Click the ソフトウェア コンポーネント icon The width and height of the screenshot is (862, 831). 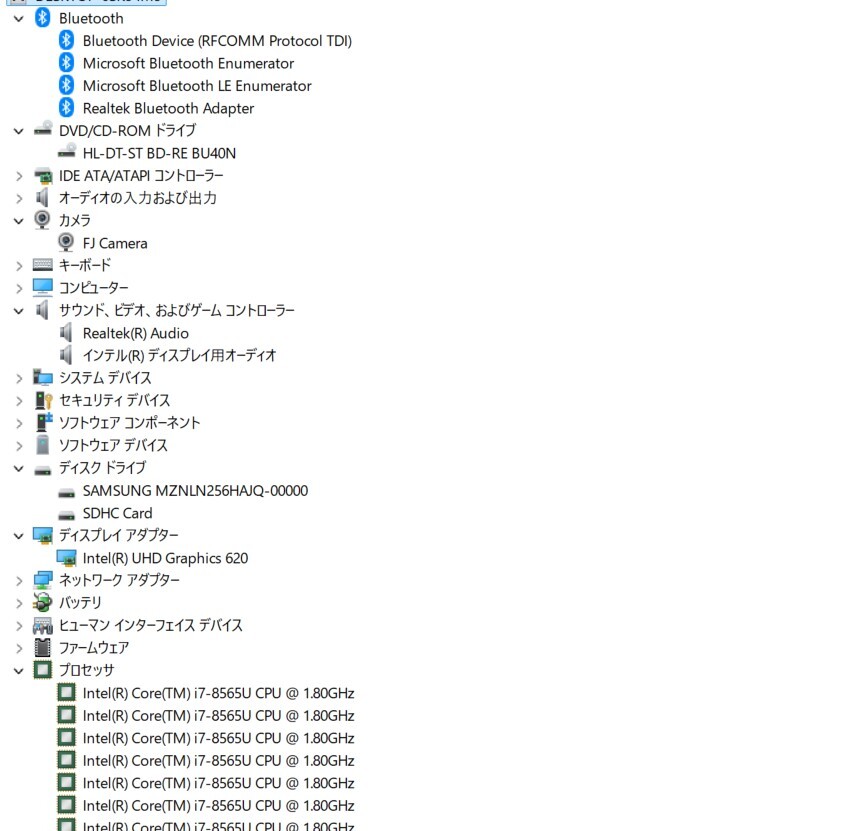(x=44, y=422)
